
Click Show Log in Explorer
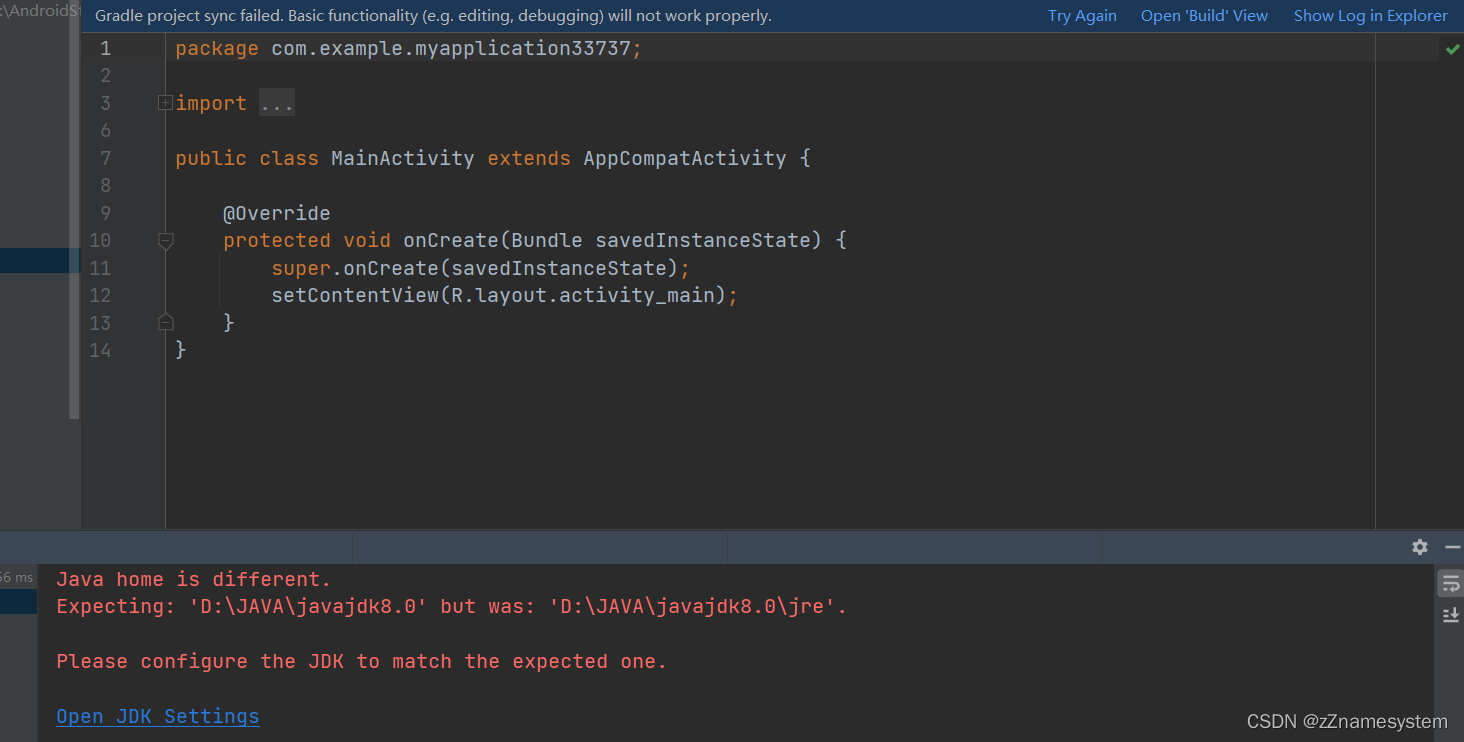pos(1370,16)
